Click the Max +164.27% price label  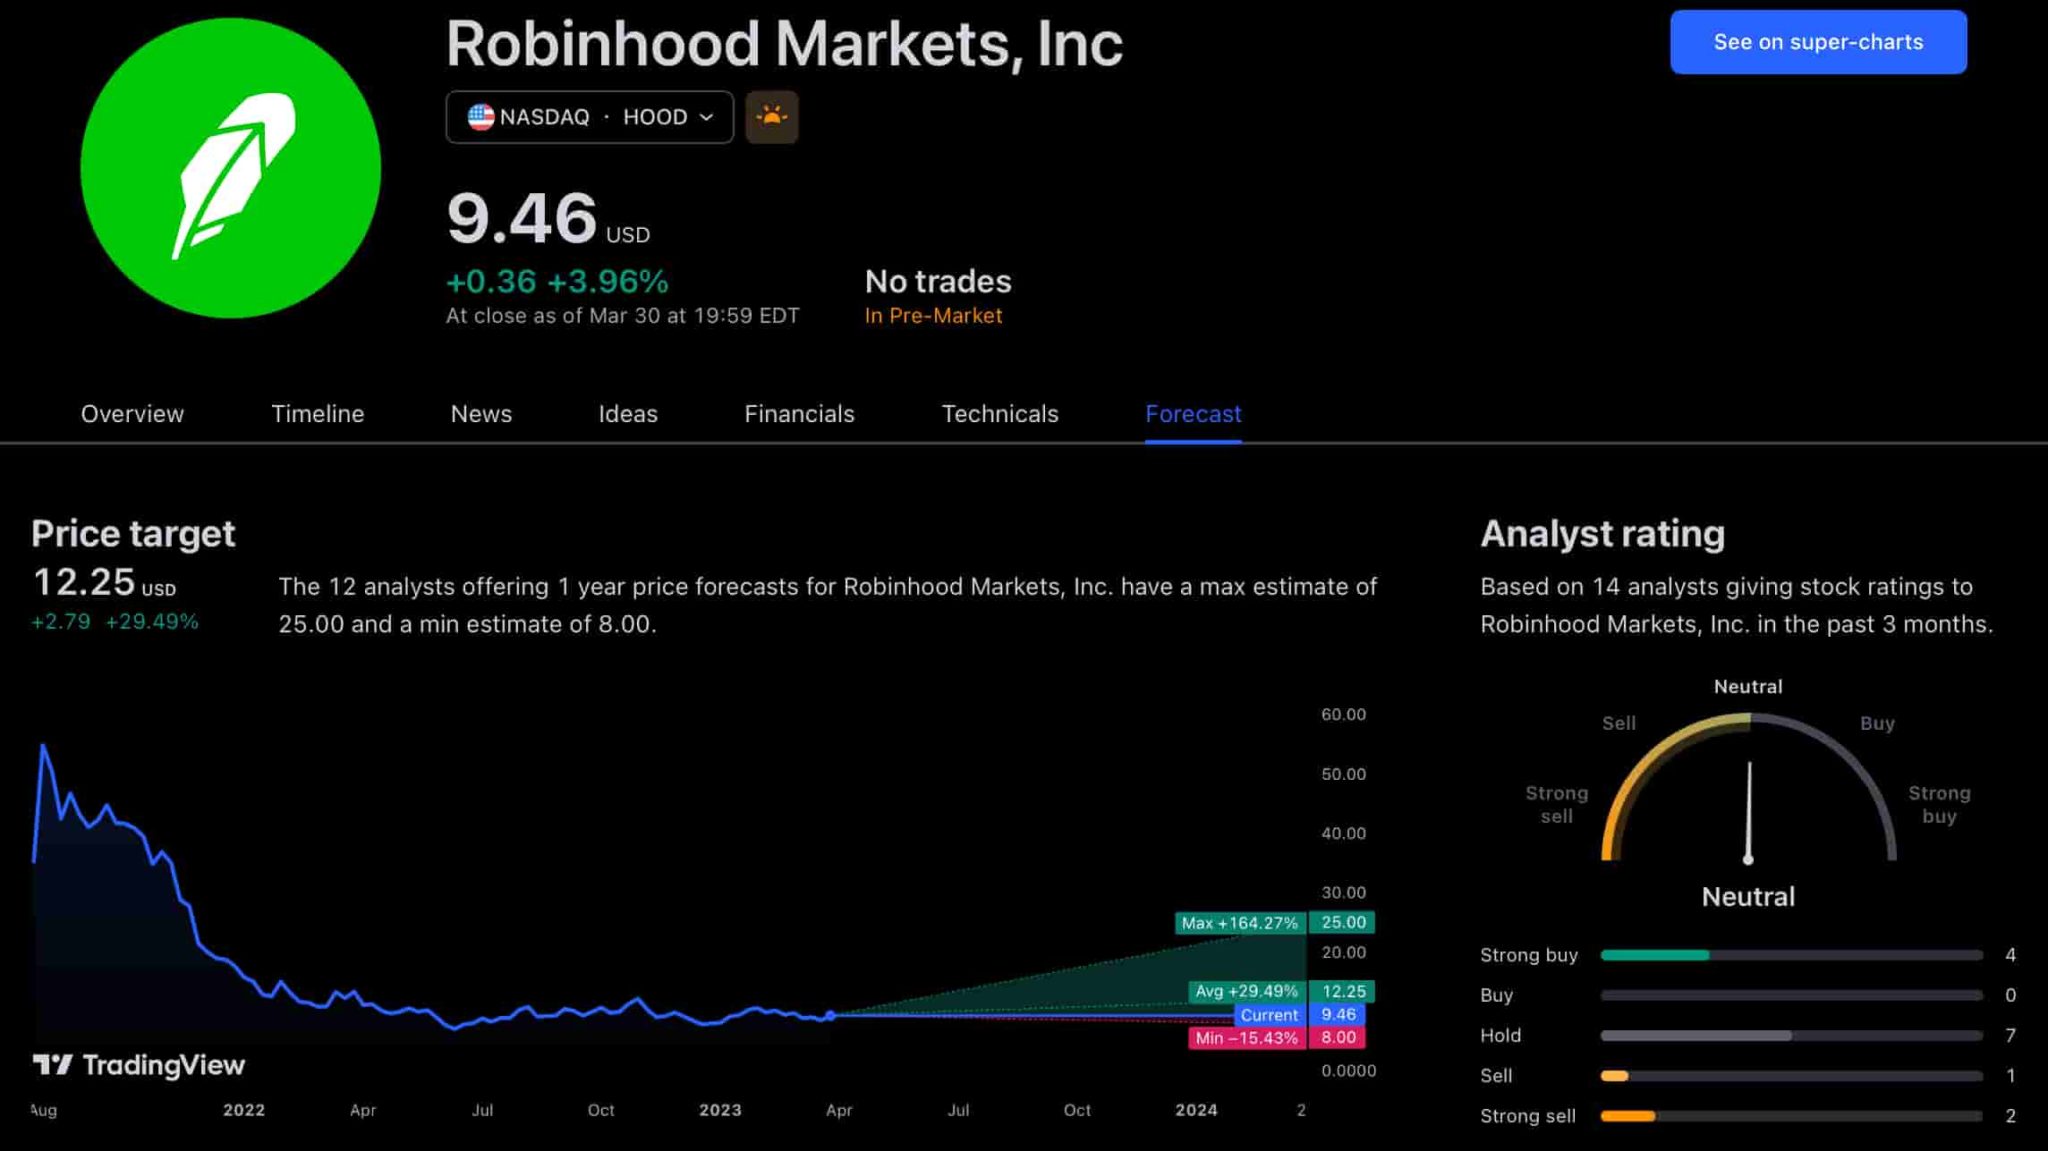pos(1240,923)
